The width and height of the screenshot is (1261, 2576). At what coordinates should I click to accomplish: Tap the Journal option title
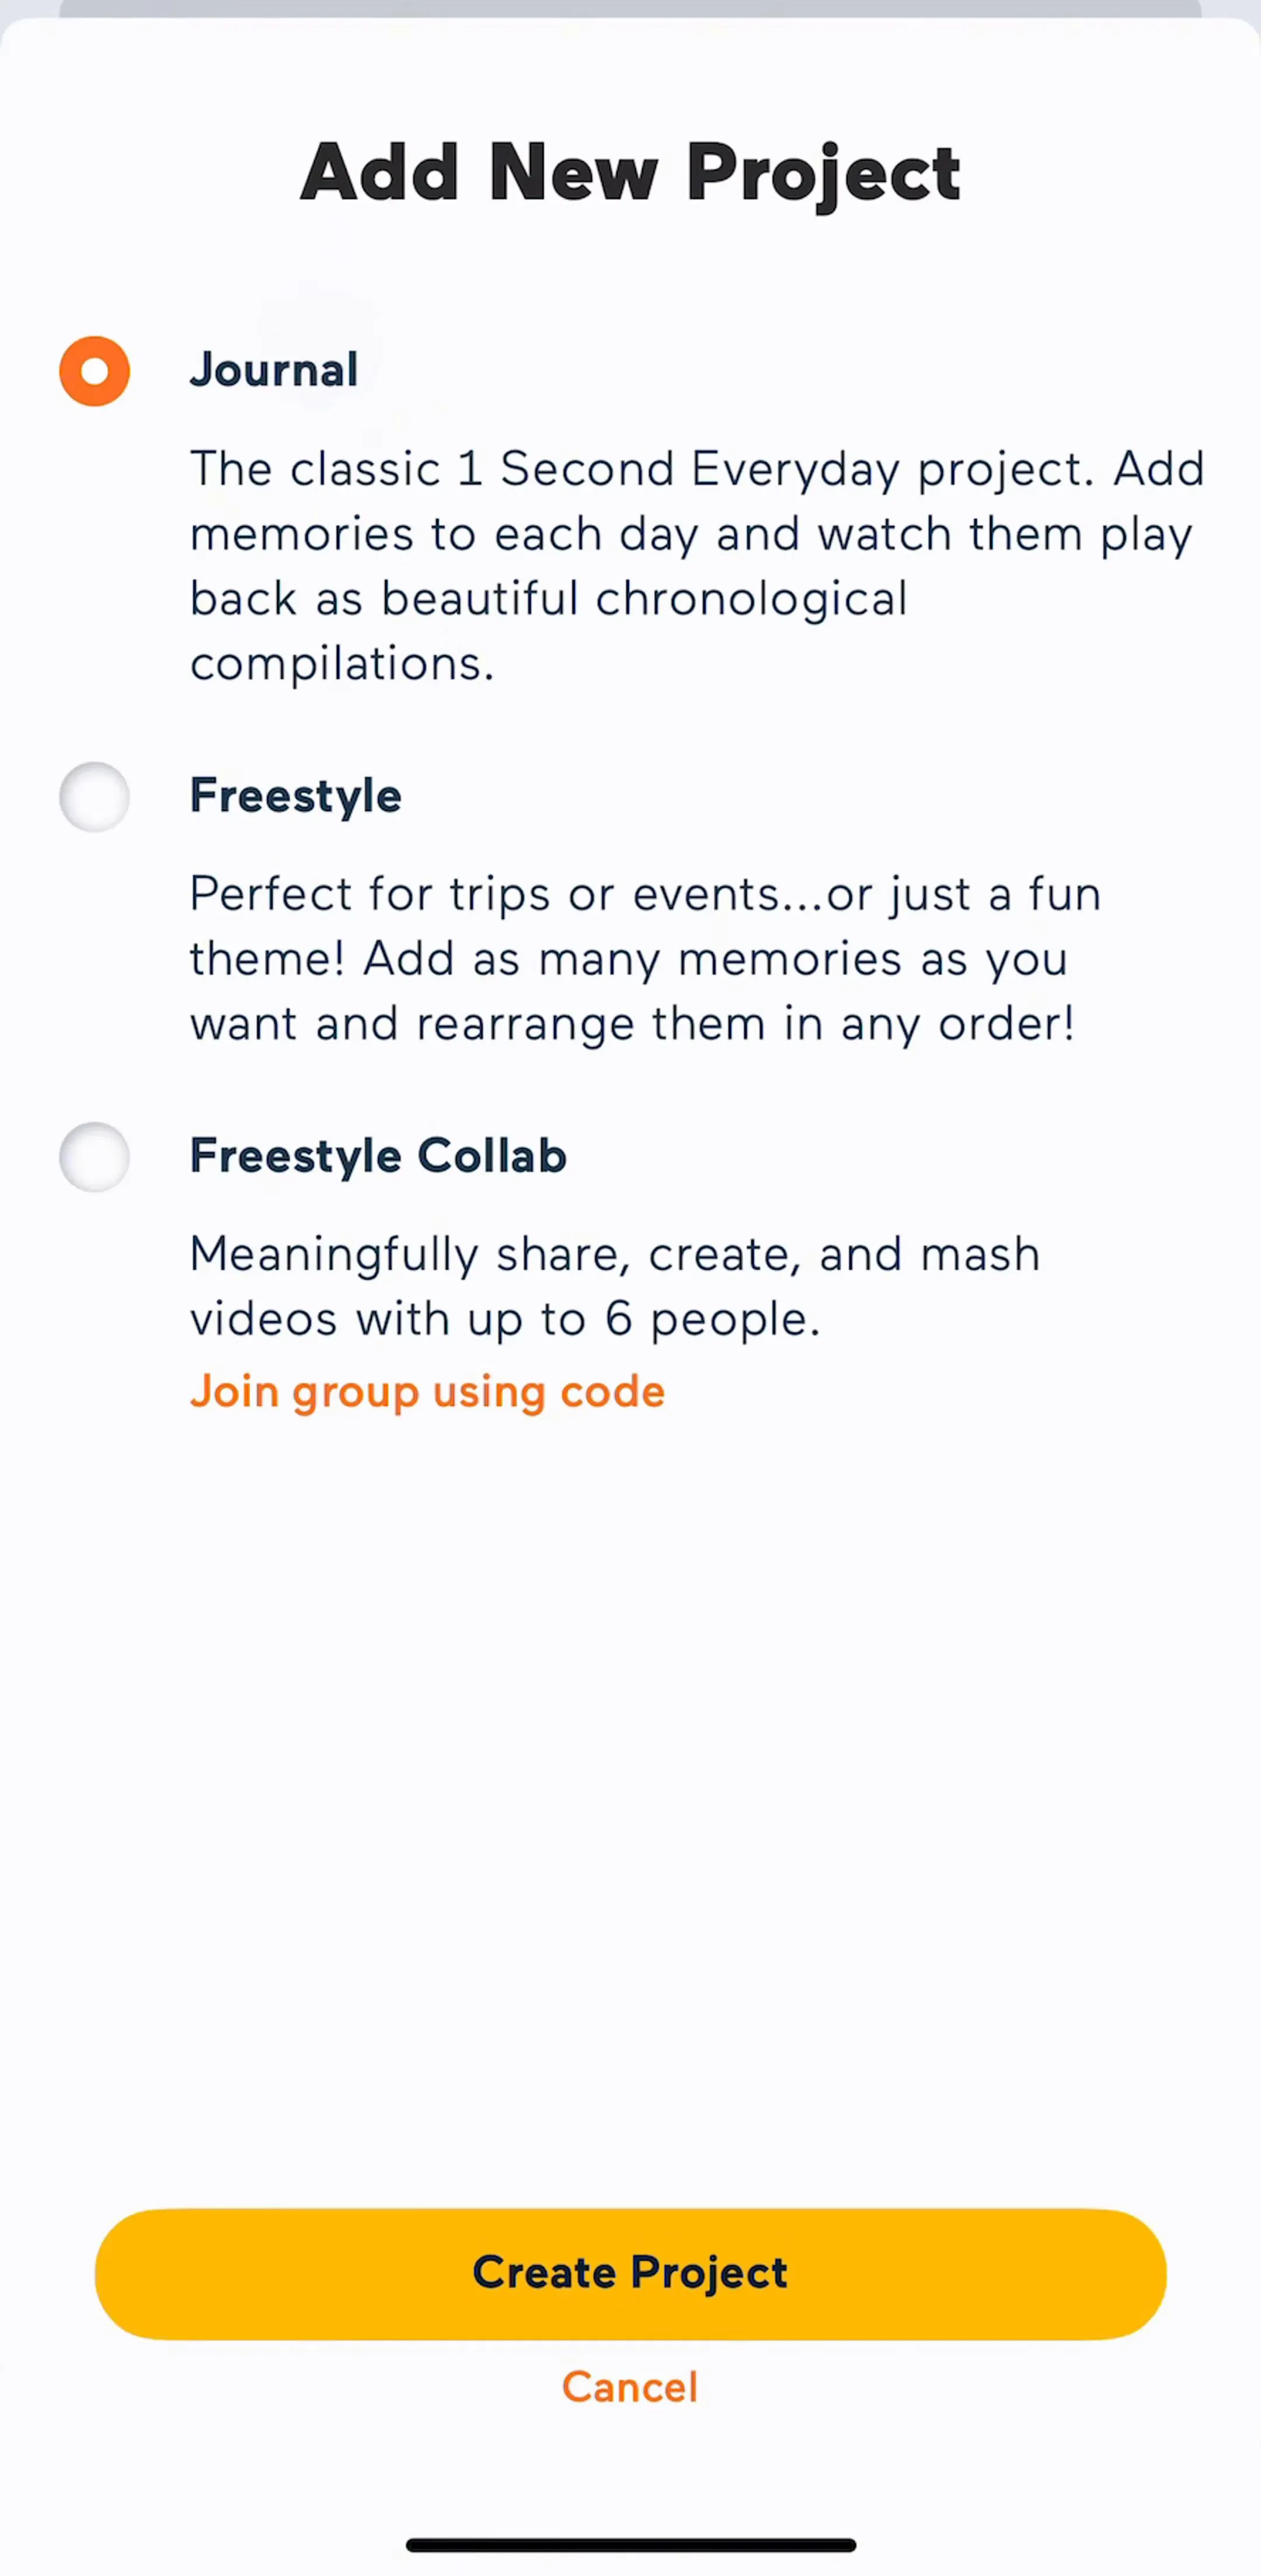coord(274,370)
